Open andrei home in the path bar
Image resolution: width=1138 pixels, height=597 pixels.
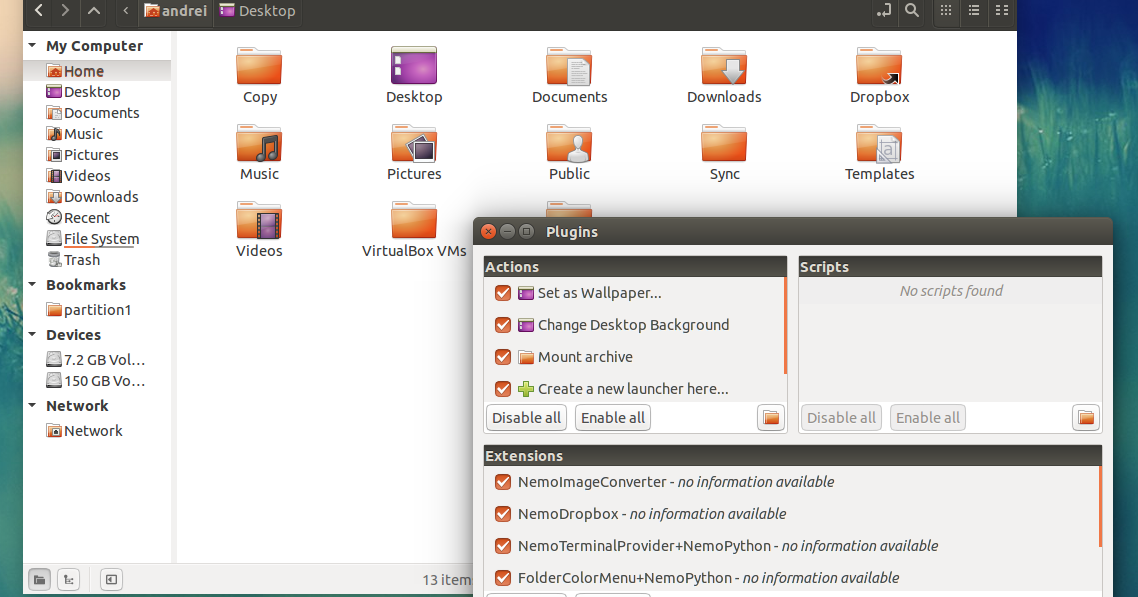176,13
